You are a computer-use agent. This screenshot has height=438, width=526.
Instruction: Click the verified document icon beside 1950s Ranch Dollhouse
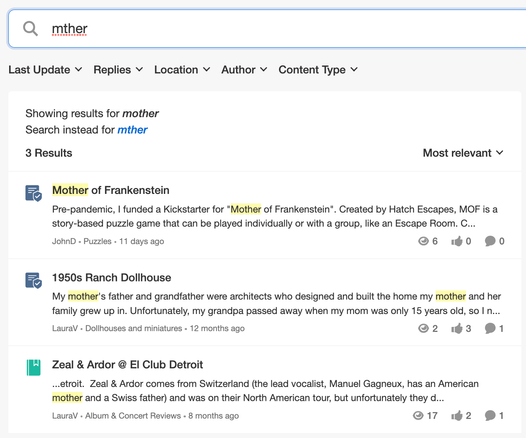coord(34,280)
